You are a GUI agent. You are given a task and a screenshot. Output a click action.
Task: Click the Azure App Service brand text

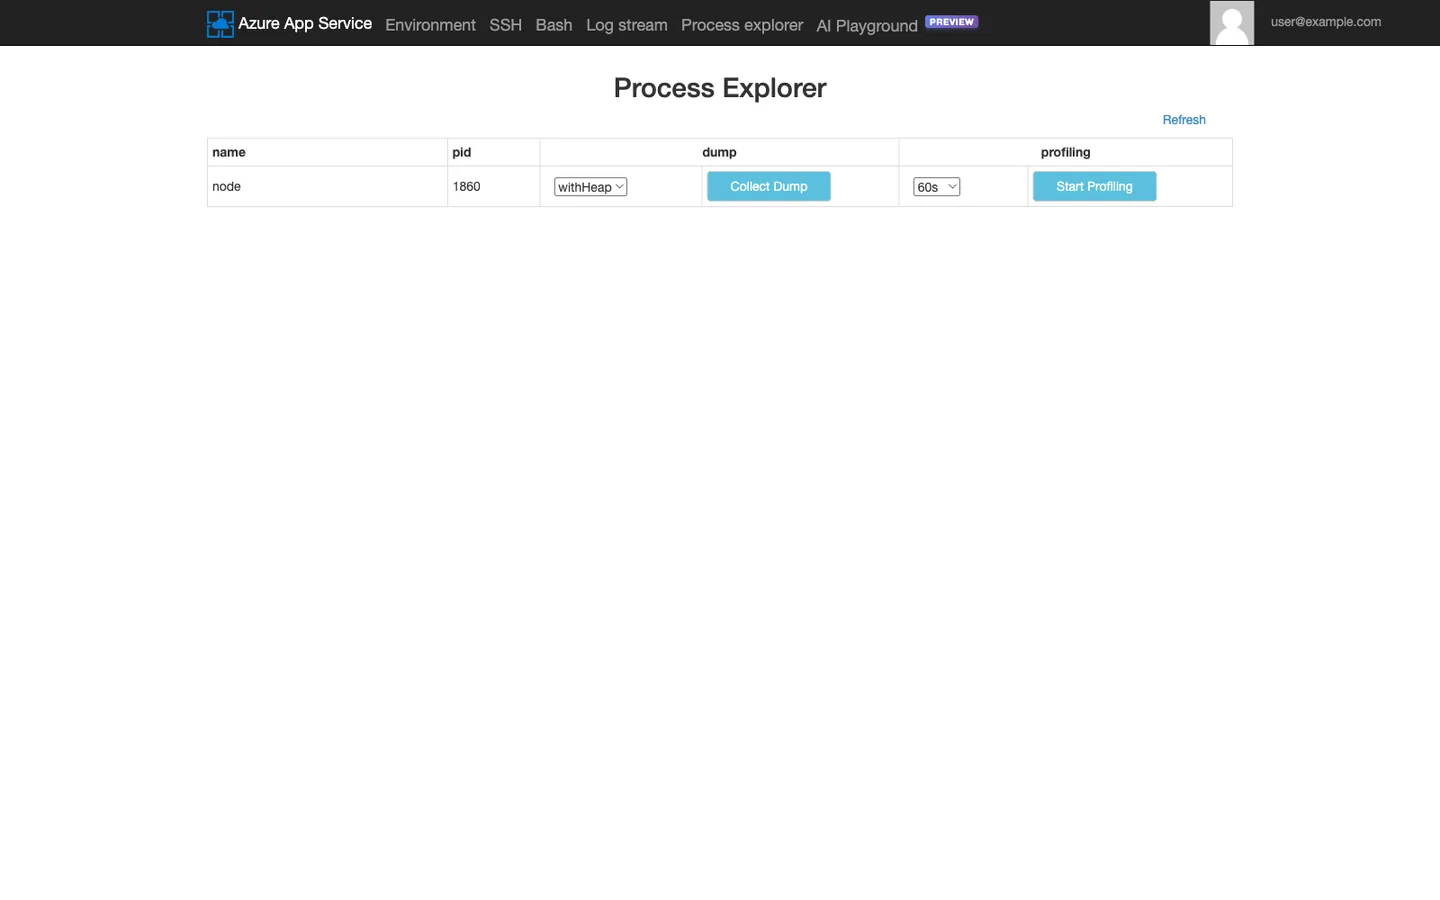click(x=305, y=23)
